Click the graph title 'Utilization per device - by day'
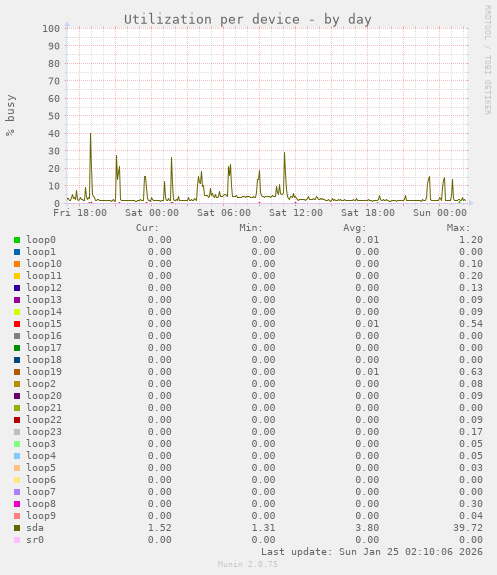Viewport: 497px width, 575px height. [248, 19]
